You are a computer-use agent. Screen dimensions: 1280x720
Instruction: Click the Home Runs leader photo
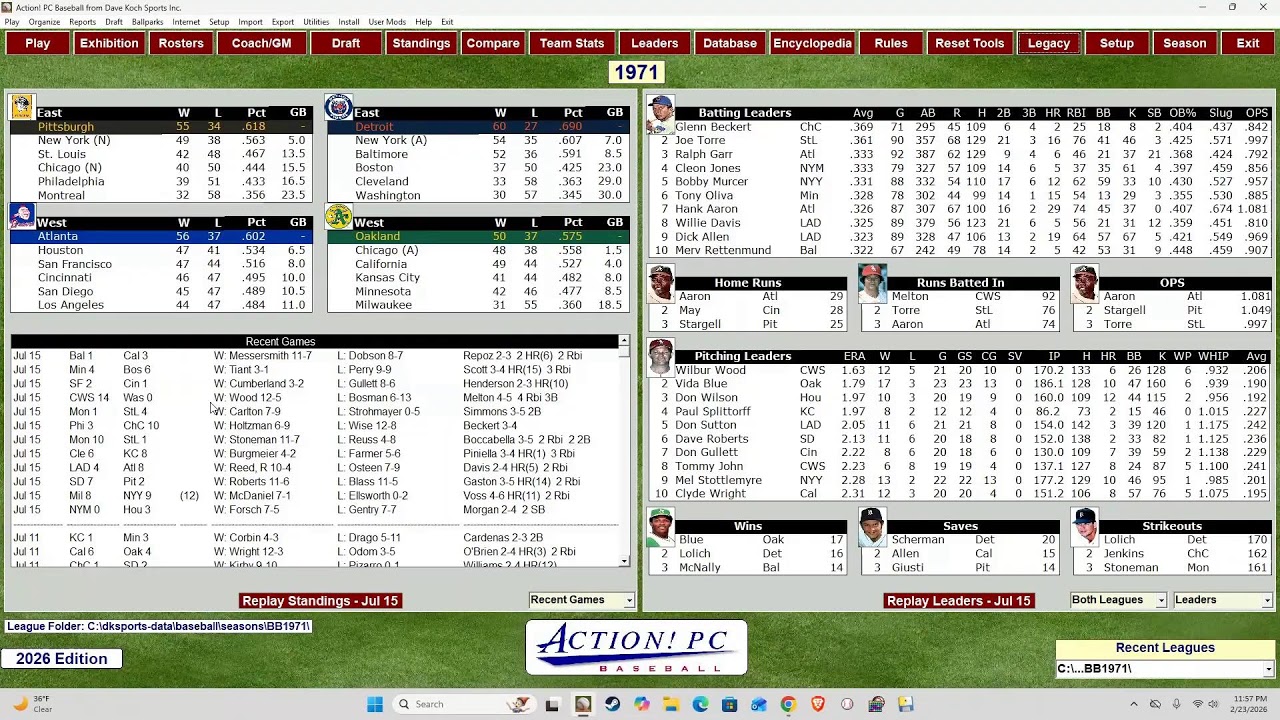point(661,284)
